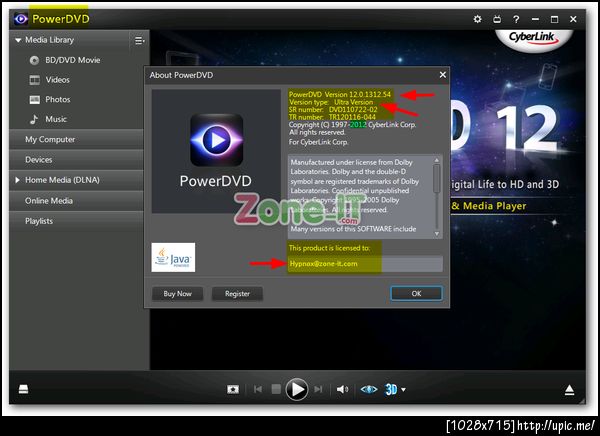Image resolution: width=600 pixels, height=436 pixels.
Task: Mute the volume speaker icon
Action: [x=342, y=389]
